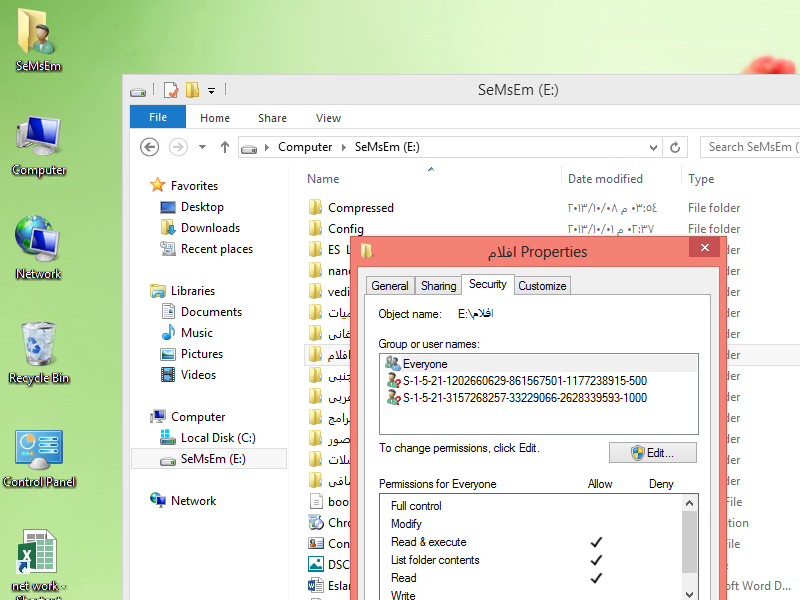Open the recent locations dropdown arrow
800x600 pixels.
203,147
